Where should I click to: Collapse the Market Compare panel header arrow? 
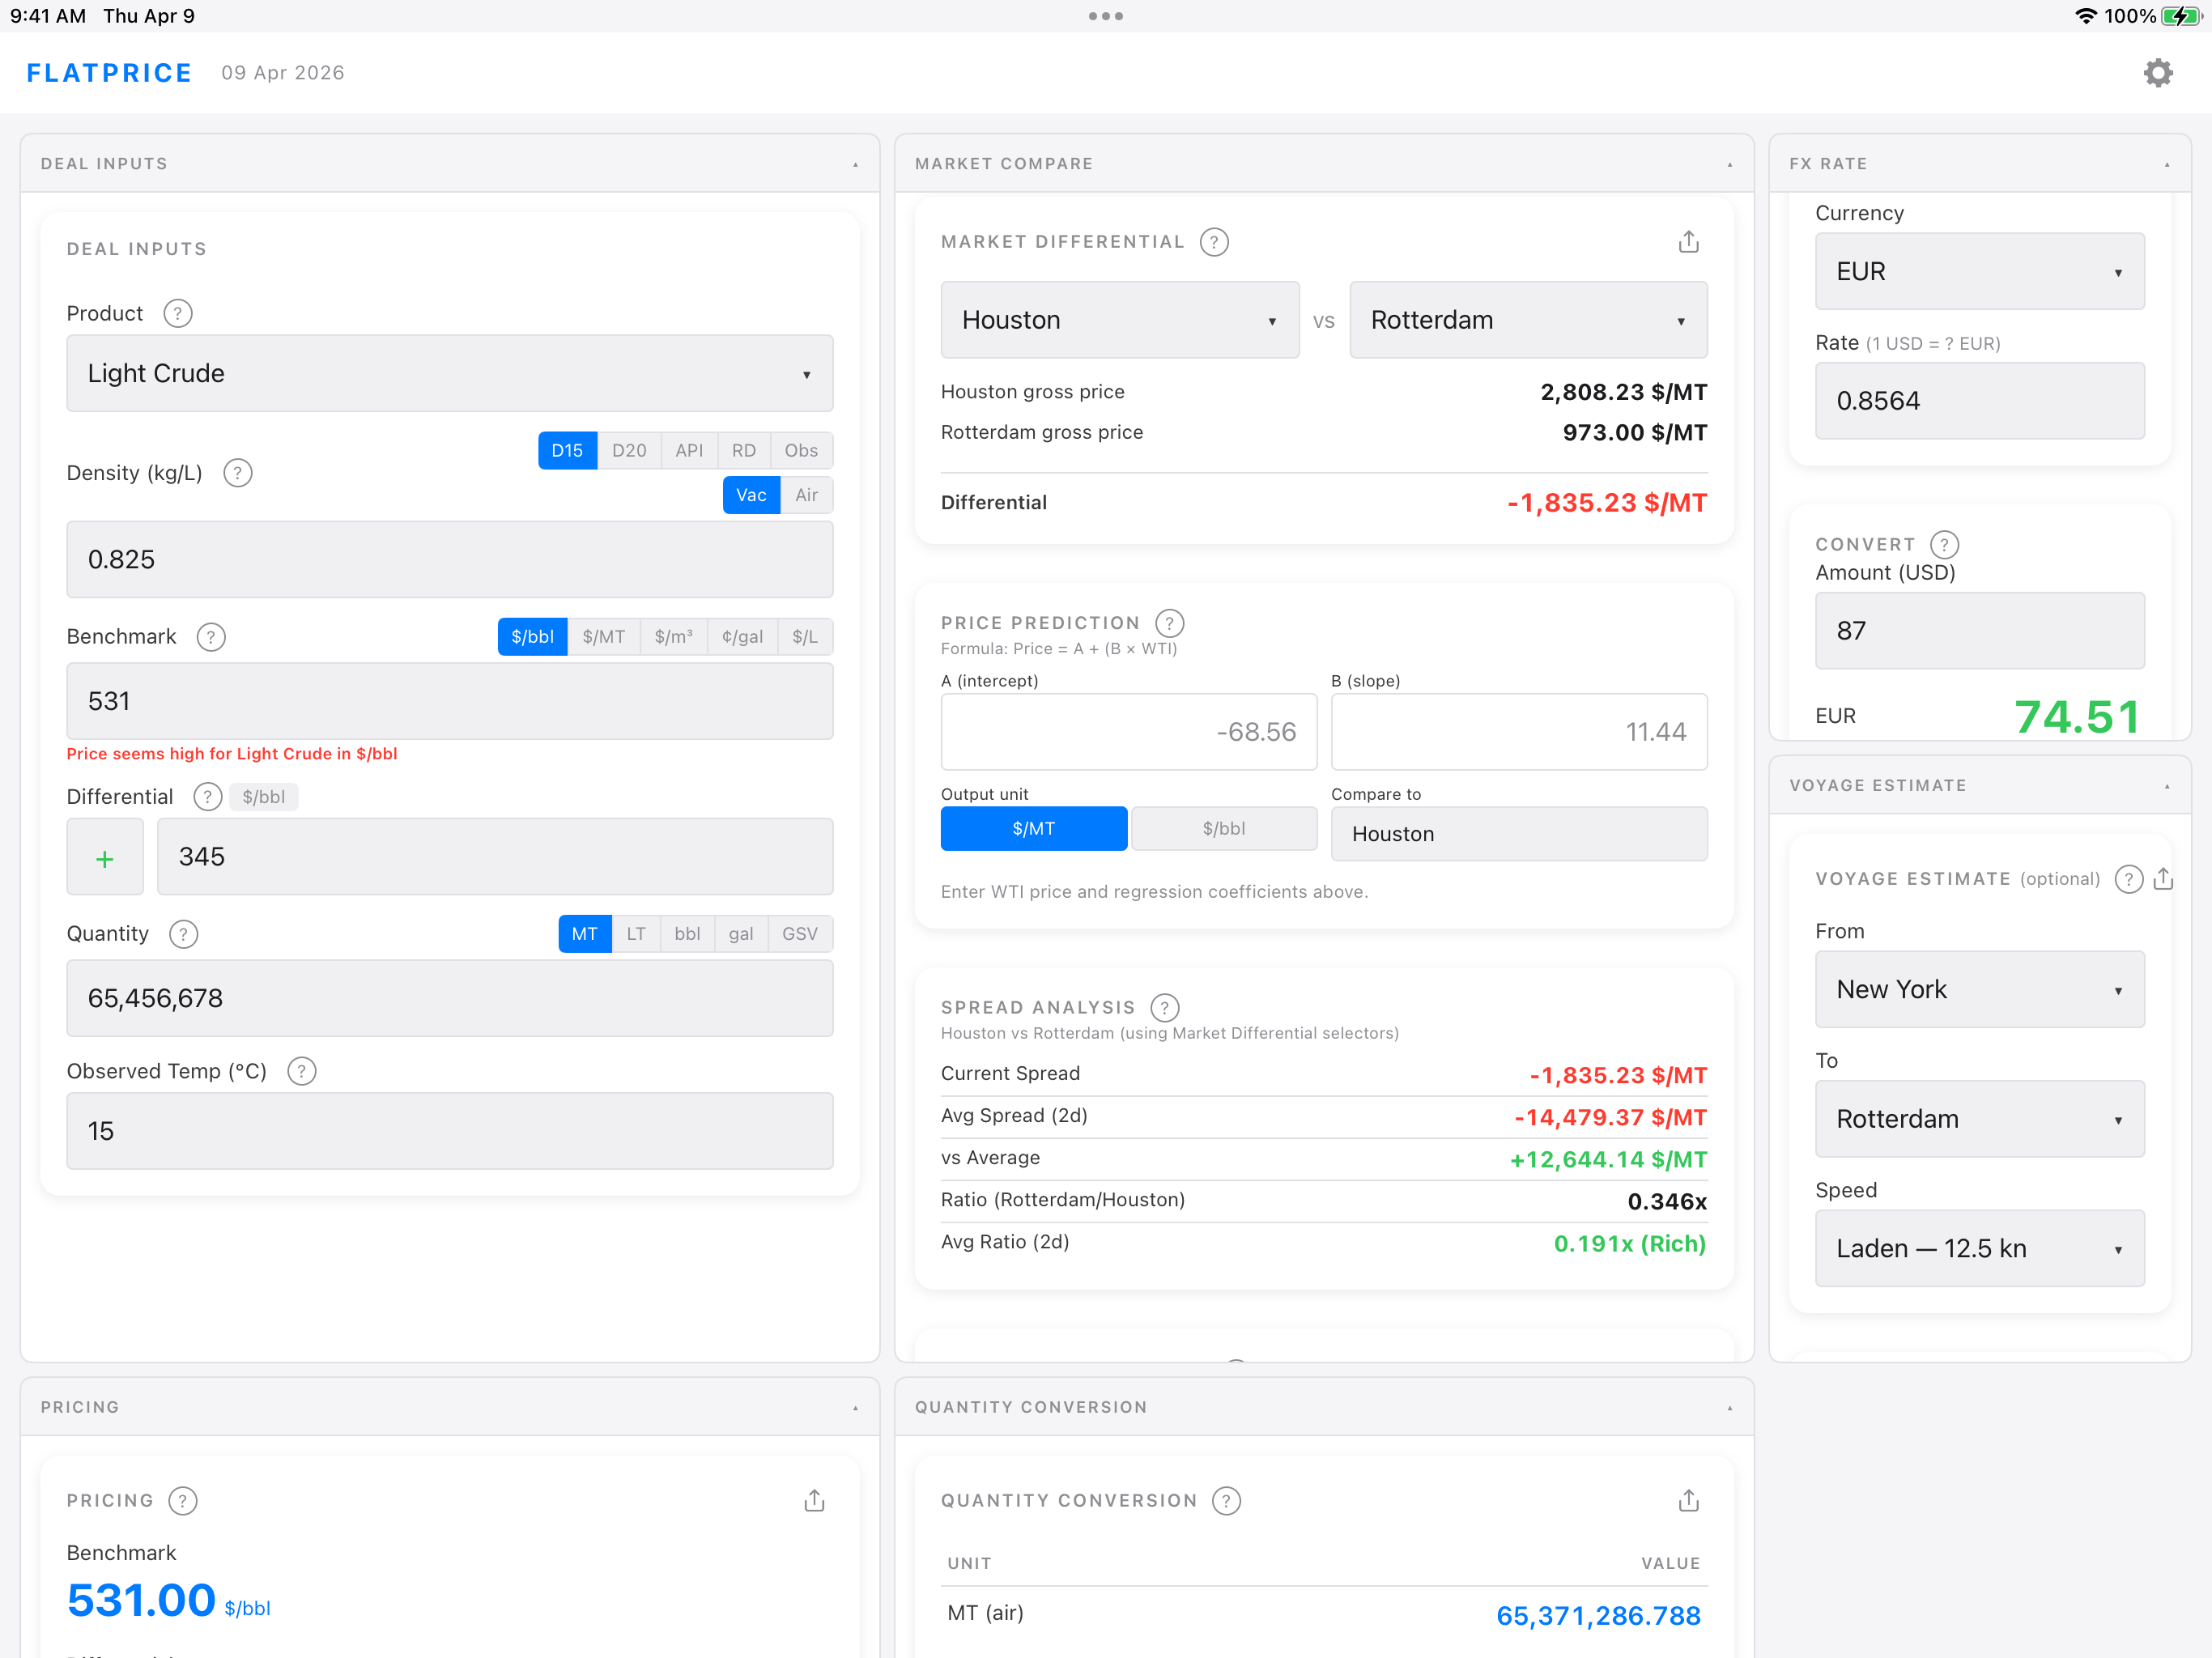tap(1730, 164)
